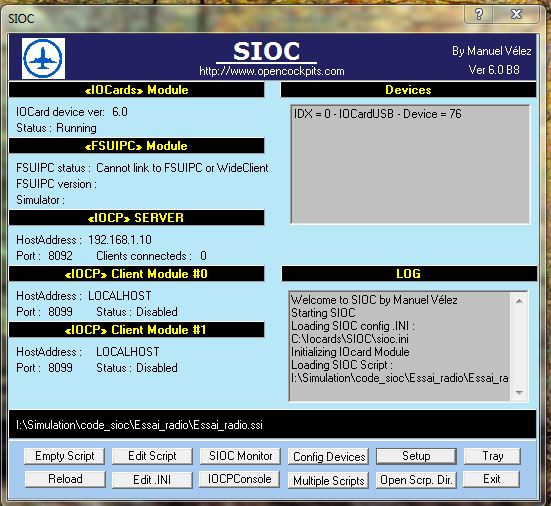The width and height of the screenshot is (551, 506).
Task: Click the 'Simulator :' label
Action: click(40, 200)
